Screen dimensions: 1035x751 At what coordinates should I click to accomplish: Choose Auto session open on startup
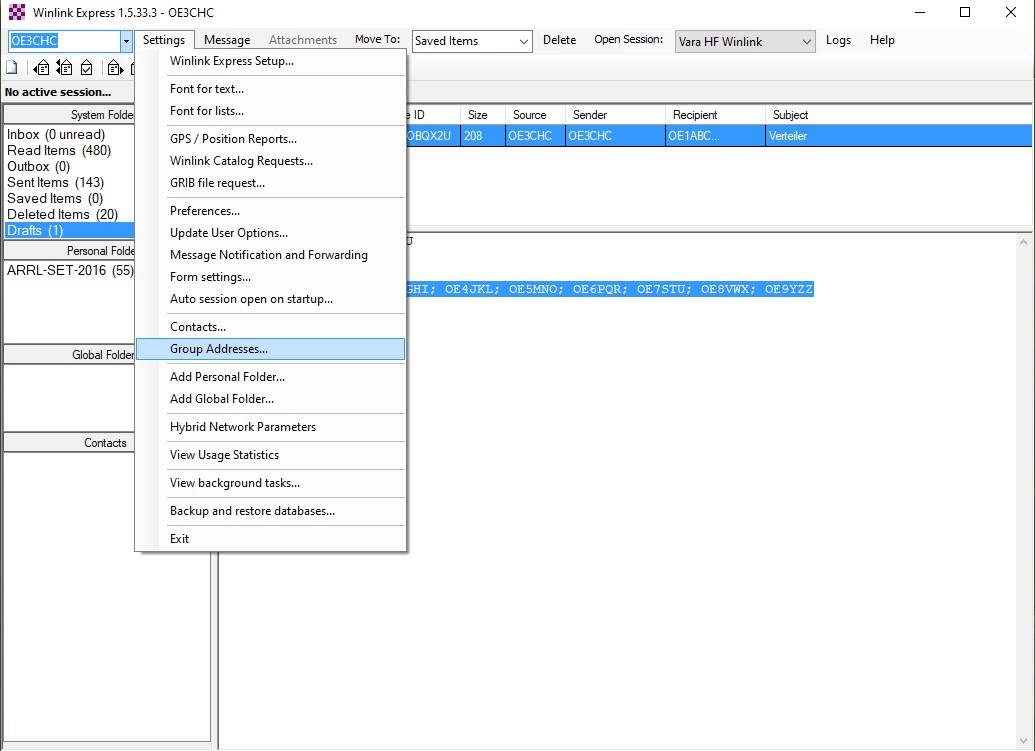coord(271,299)
